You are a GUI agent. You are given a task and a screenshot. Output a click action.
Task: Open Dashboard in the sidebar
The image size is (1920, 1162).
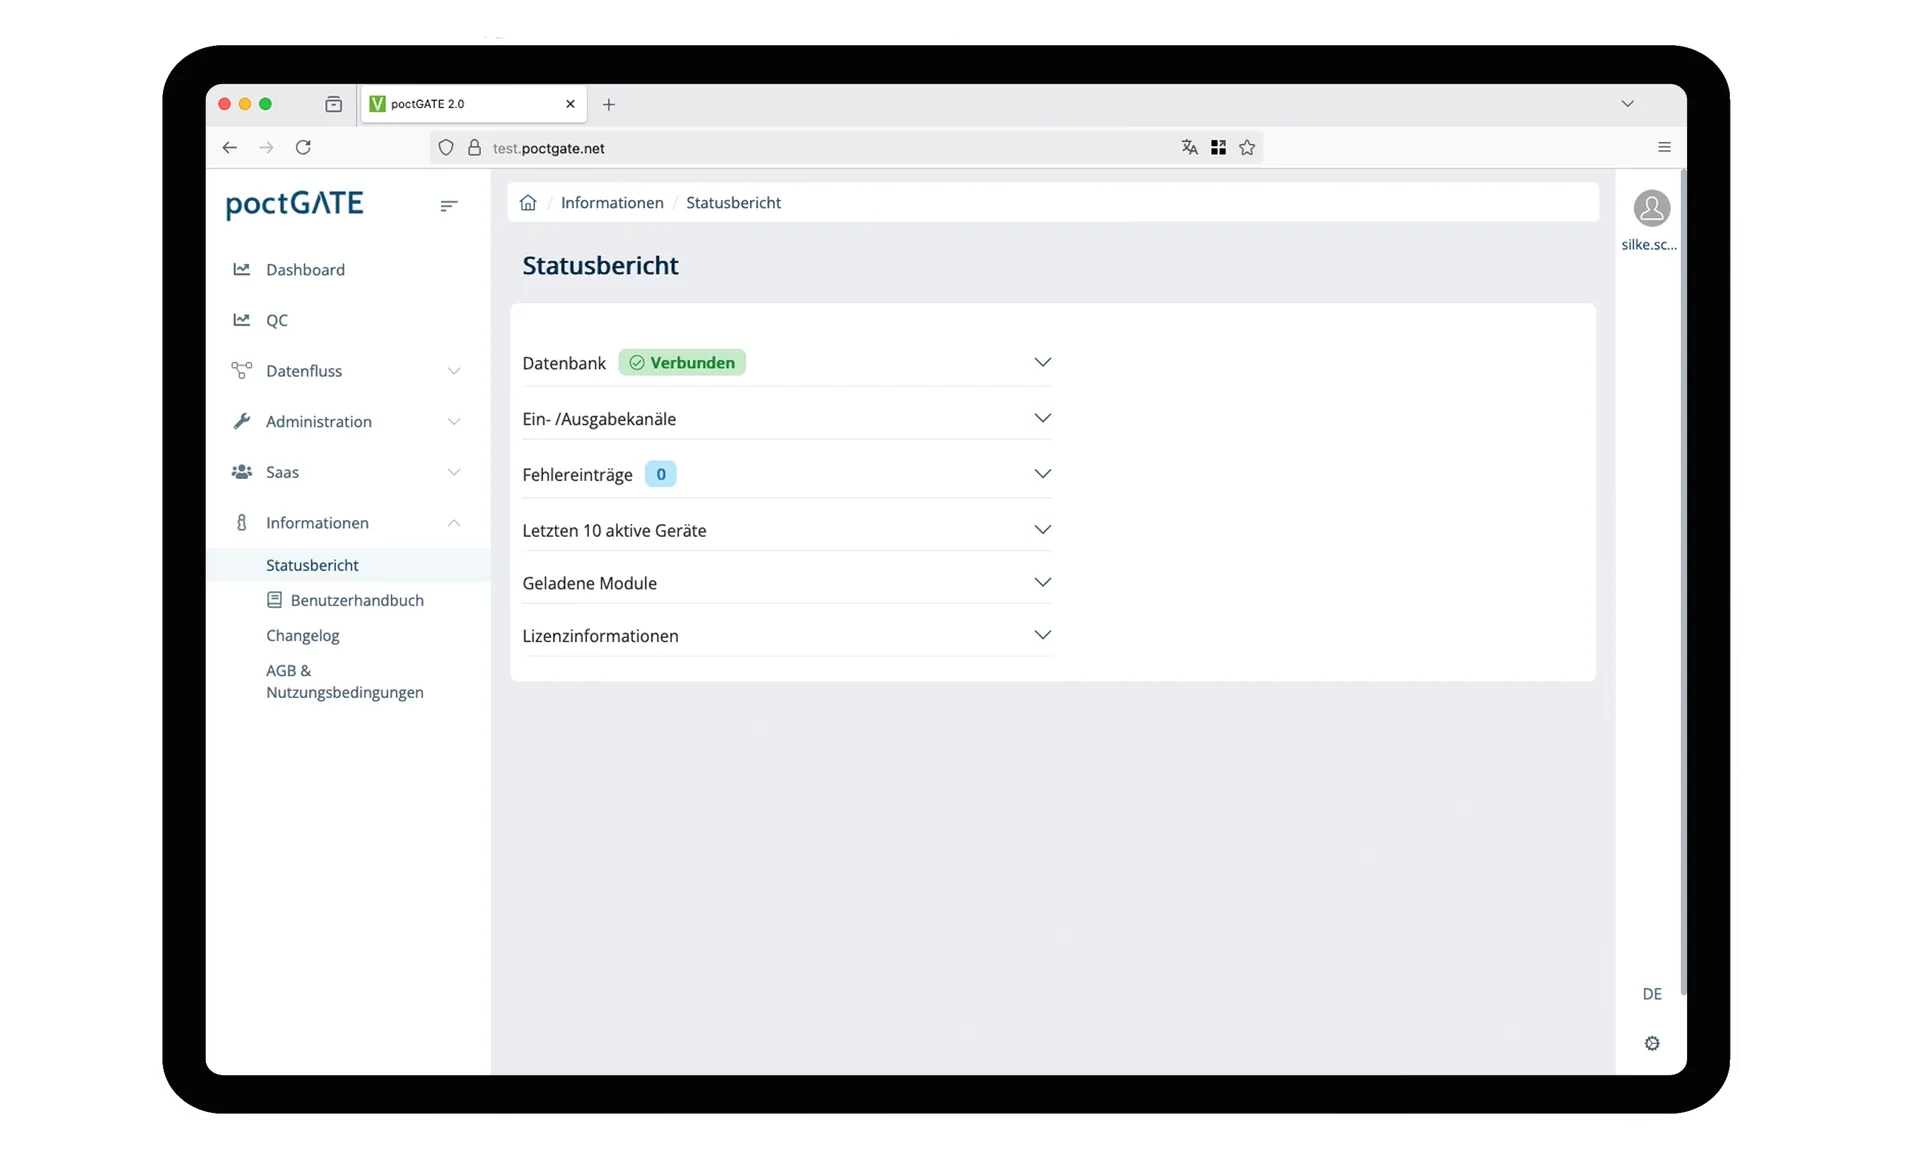click(305, 270)
